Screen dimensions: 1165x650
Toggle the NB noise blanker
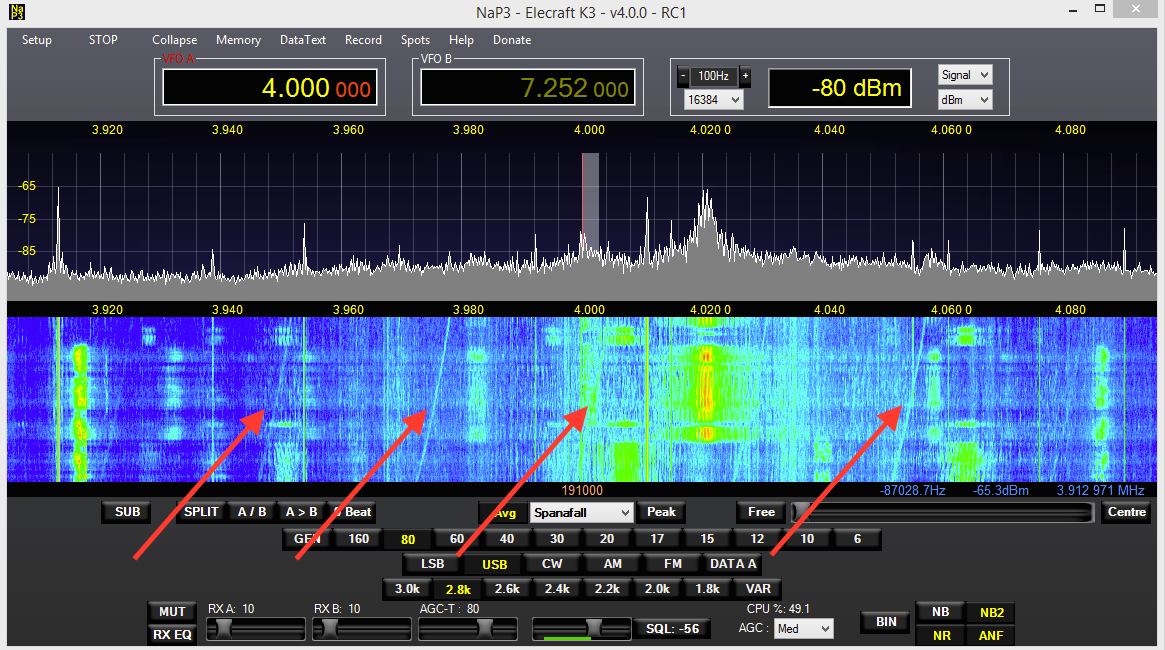tap(940, 612)
